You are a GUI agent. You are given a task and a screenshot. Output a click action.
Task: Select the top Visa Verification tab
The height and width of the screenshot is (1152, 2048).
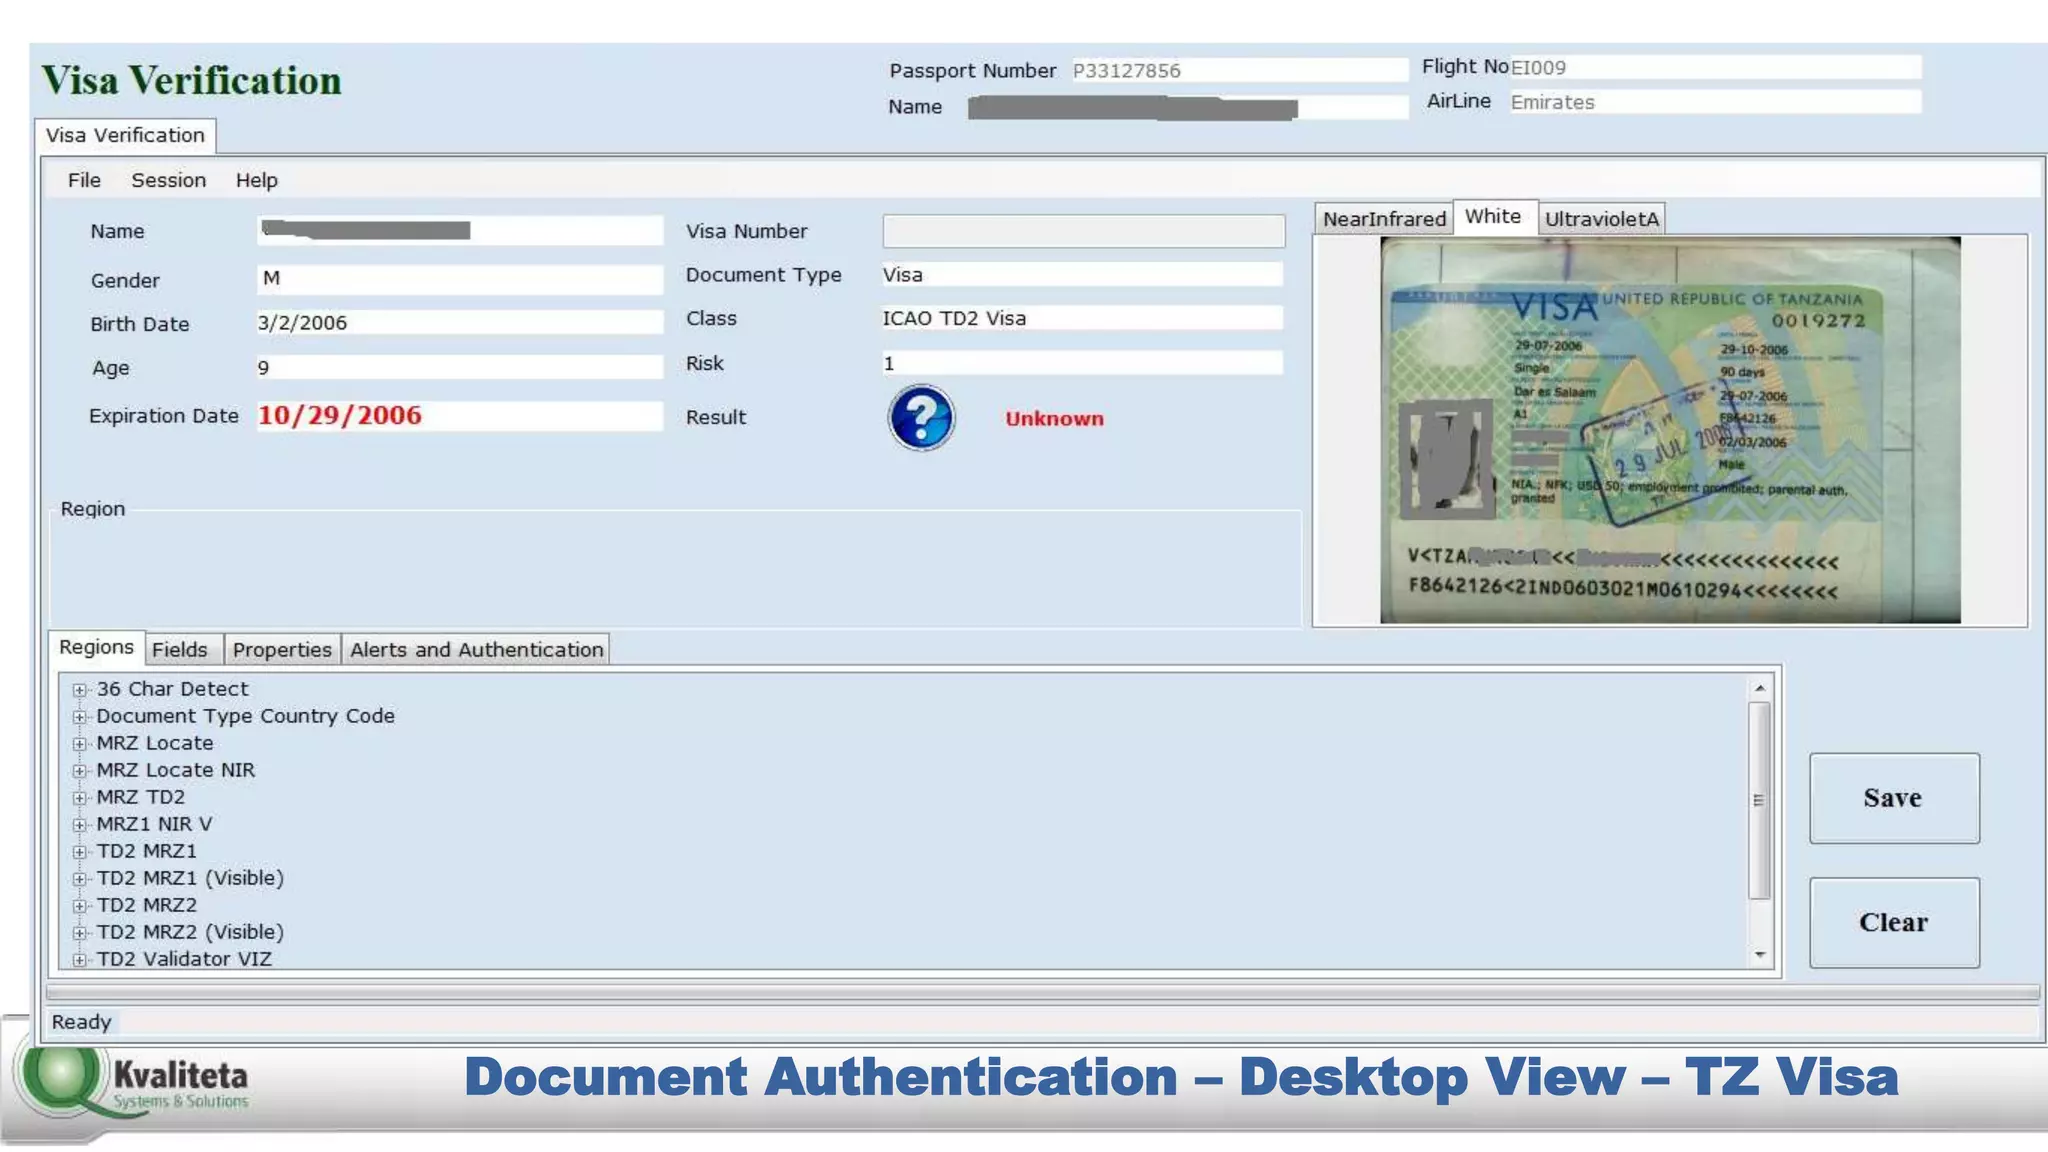coord(125,135)
